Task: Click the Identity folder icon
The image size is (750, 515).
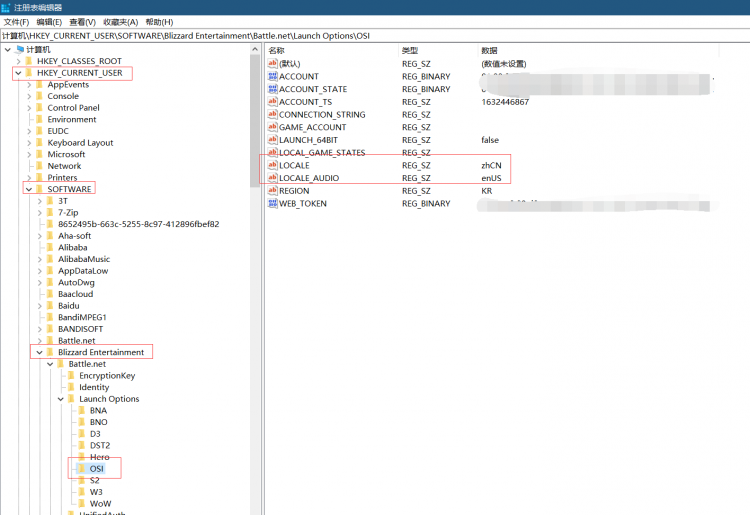Action: point(71,387)
